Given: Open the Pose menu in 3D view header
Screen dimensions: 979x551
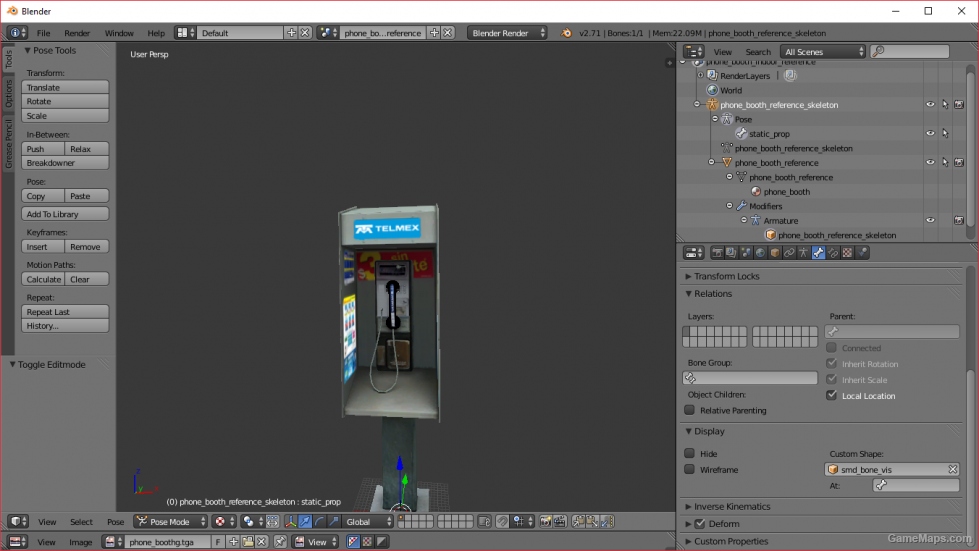Looking at the screenshot, I should coord(116,522).
